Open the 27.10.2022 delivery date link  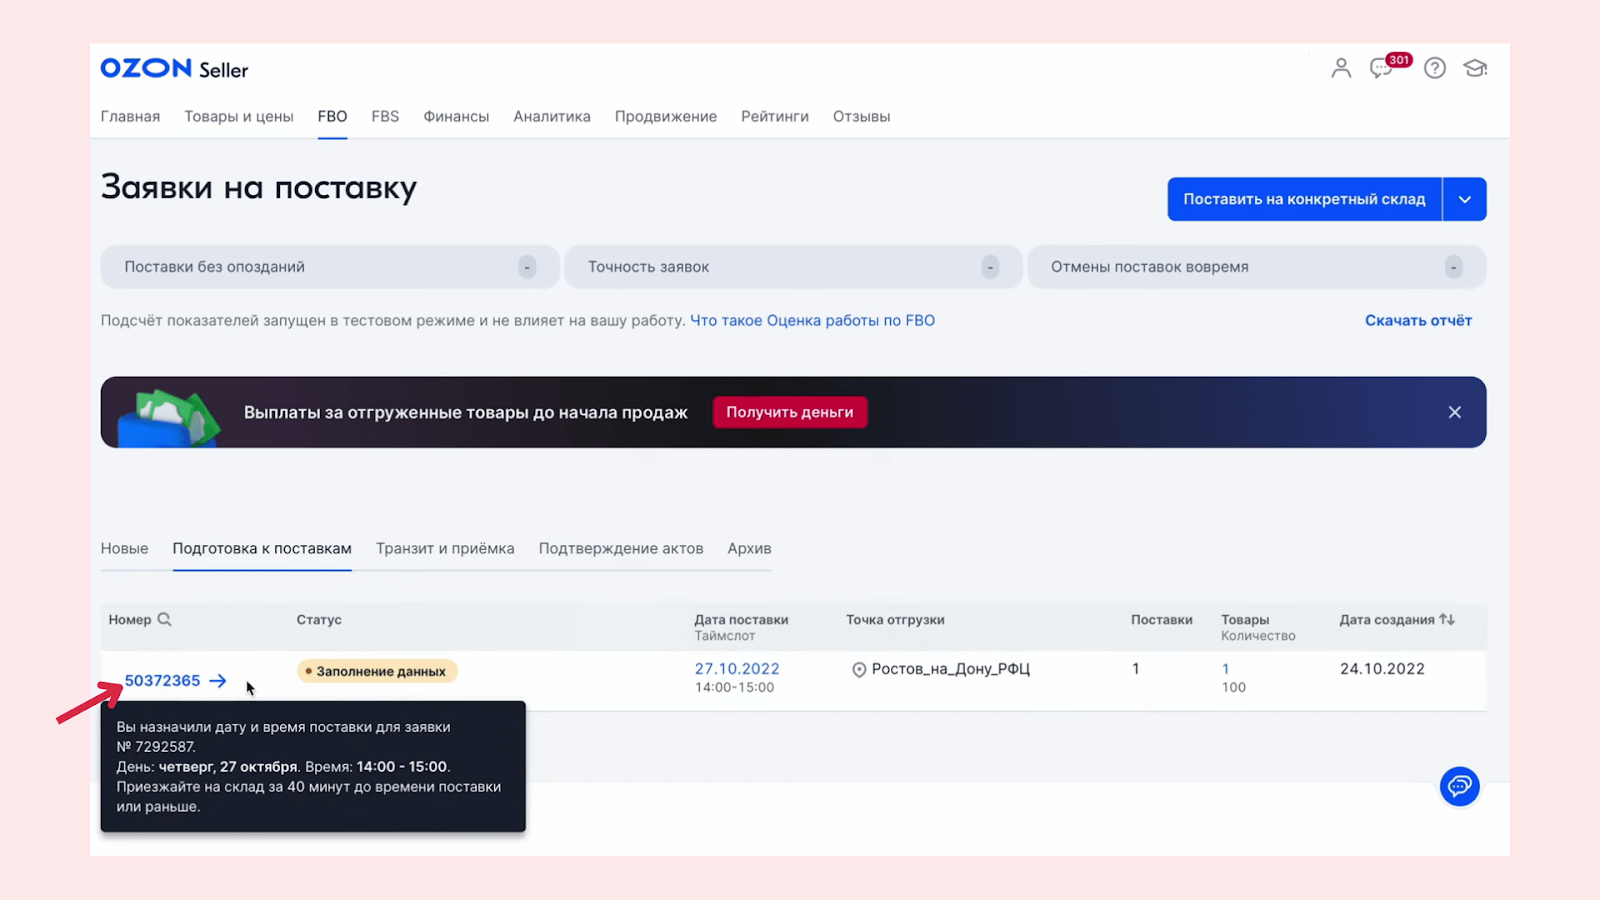tap(737, 669)
